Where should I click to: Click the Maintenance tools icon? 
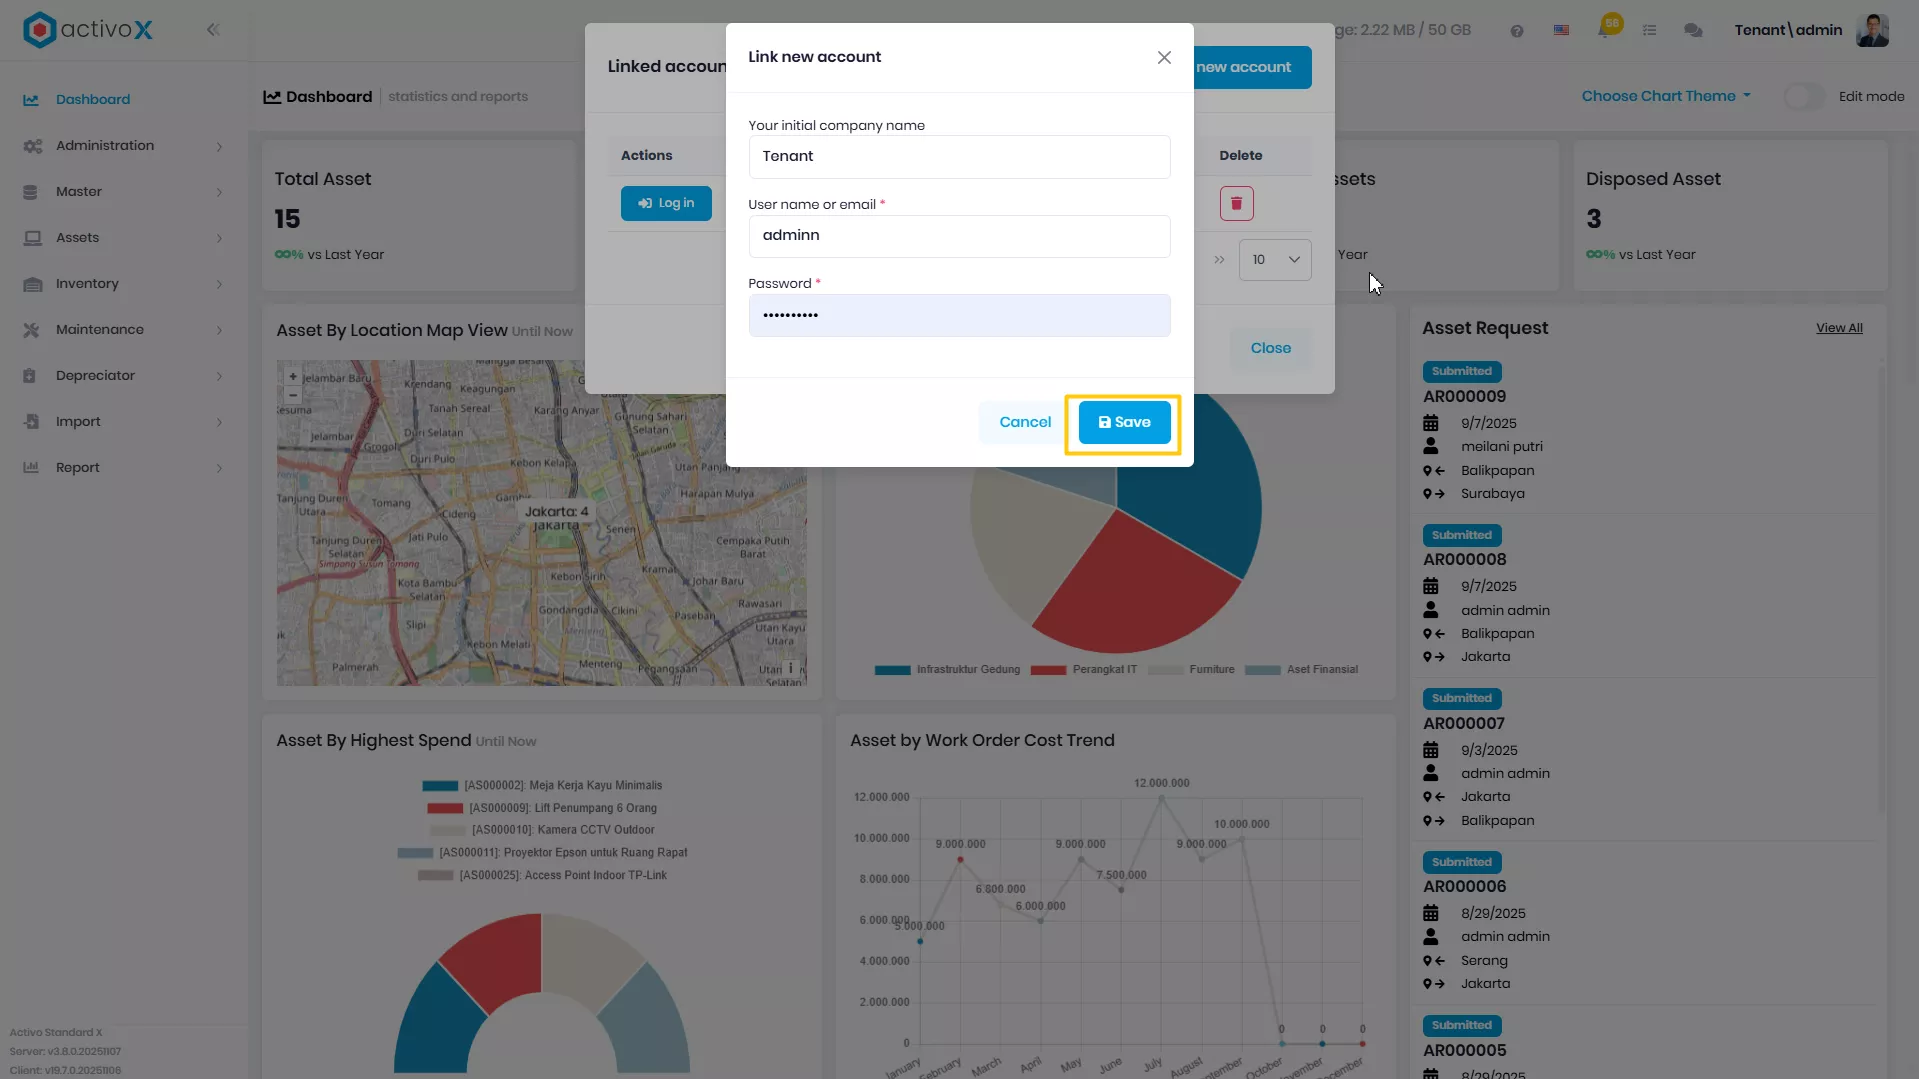(x=31, y=330)
